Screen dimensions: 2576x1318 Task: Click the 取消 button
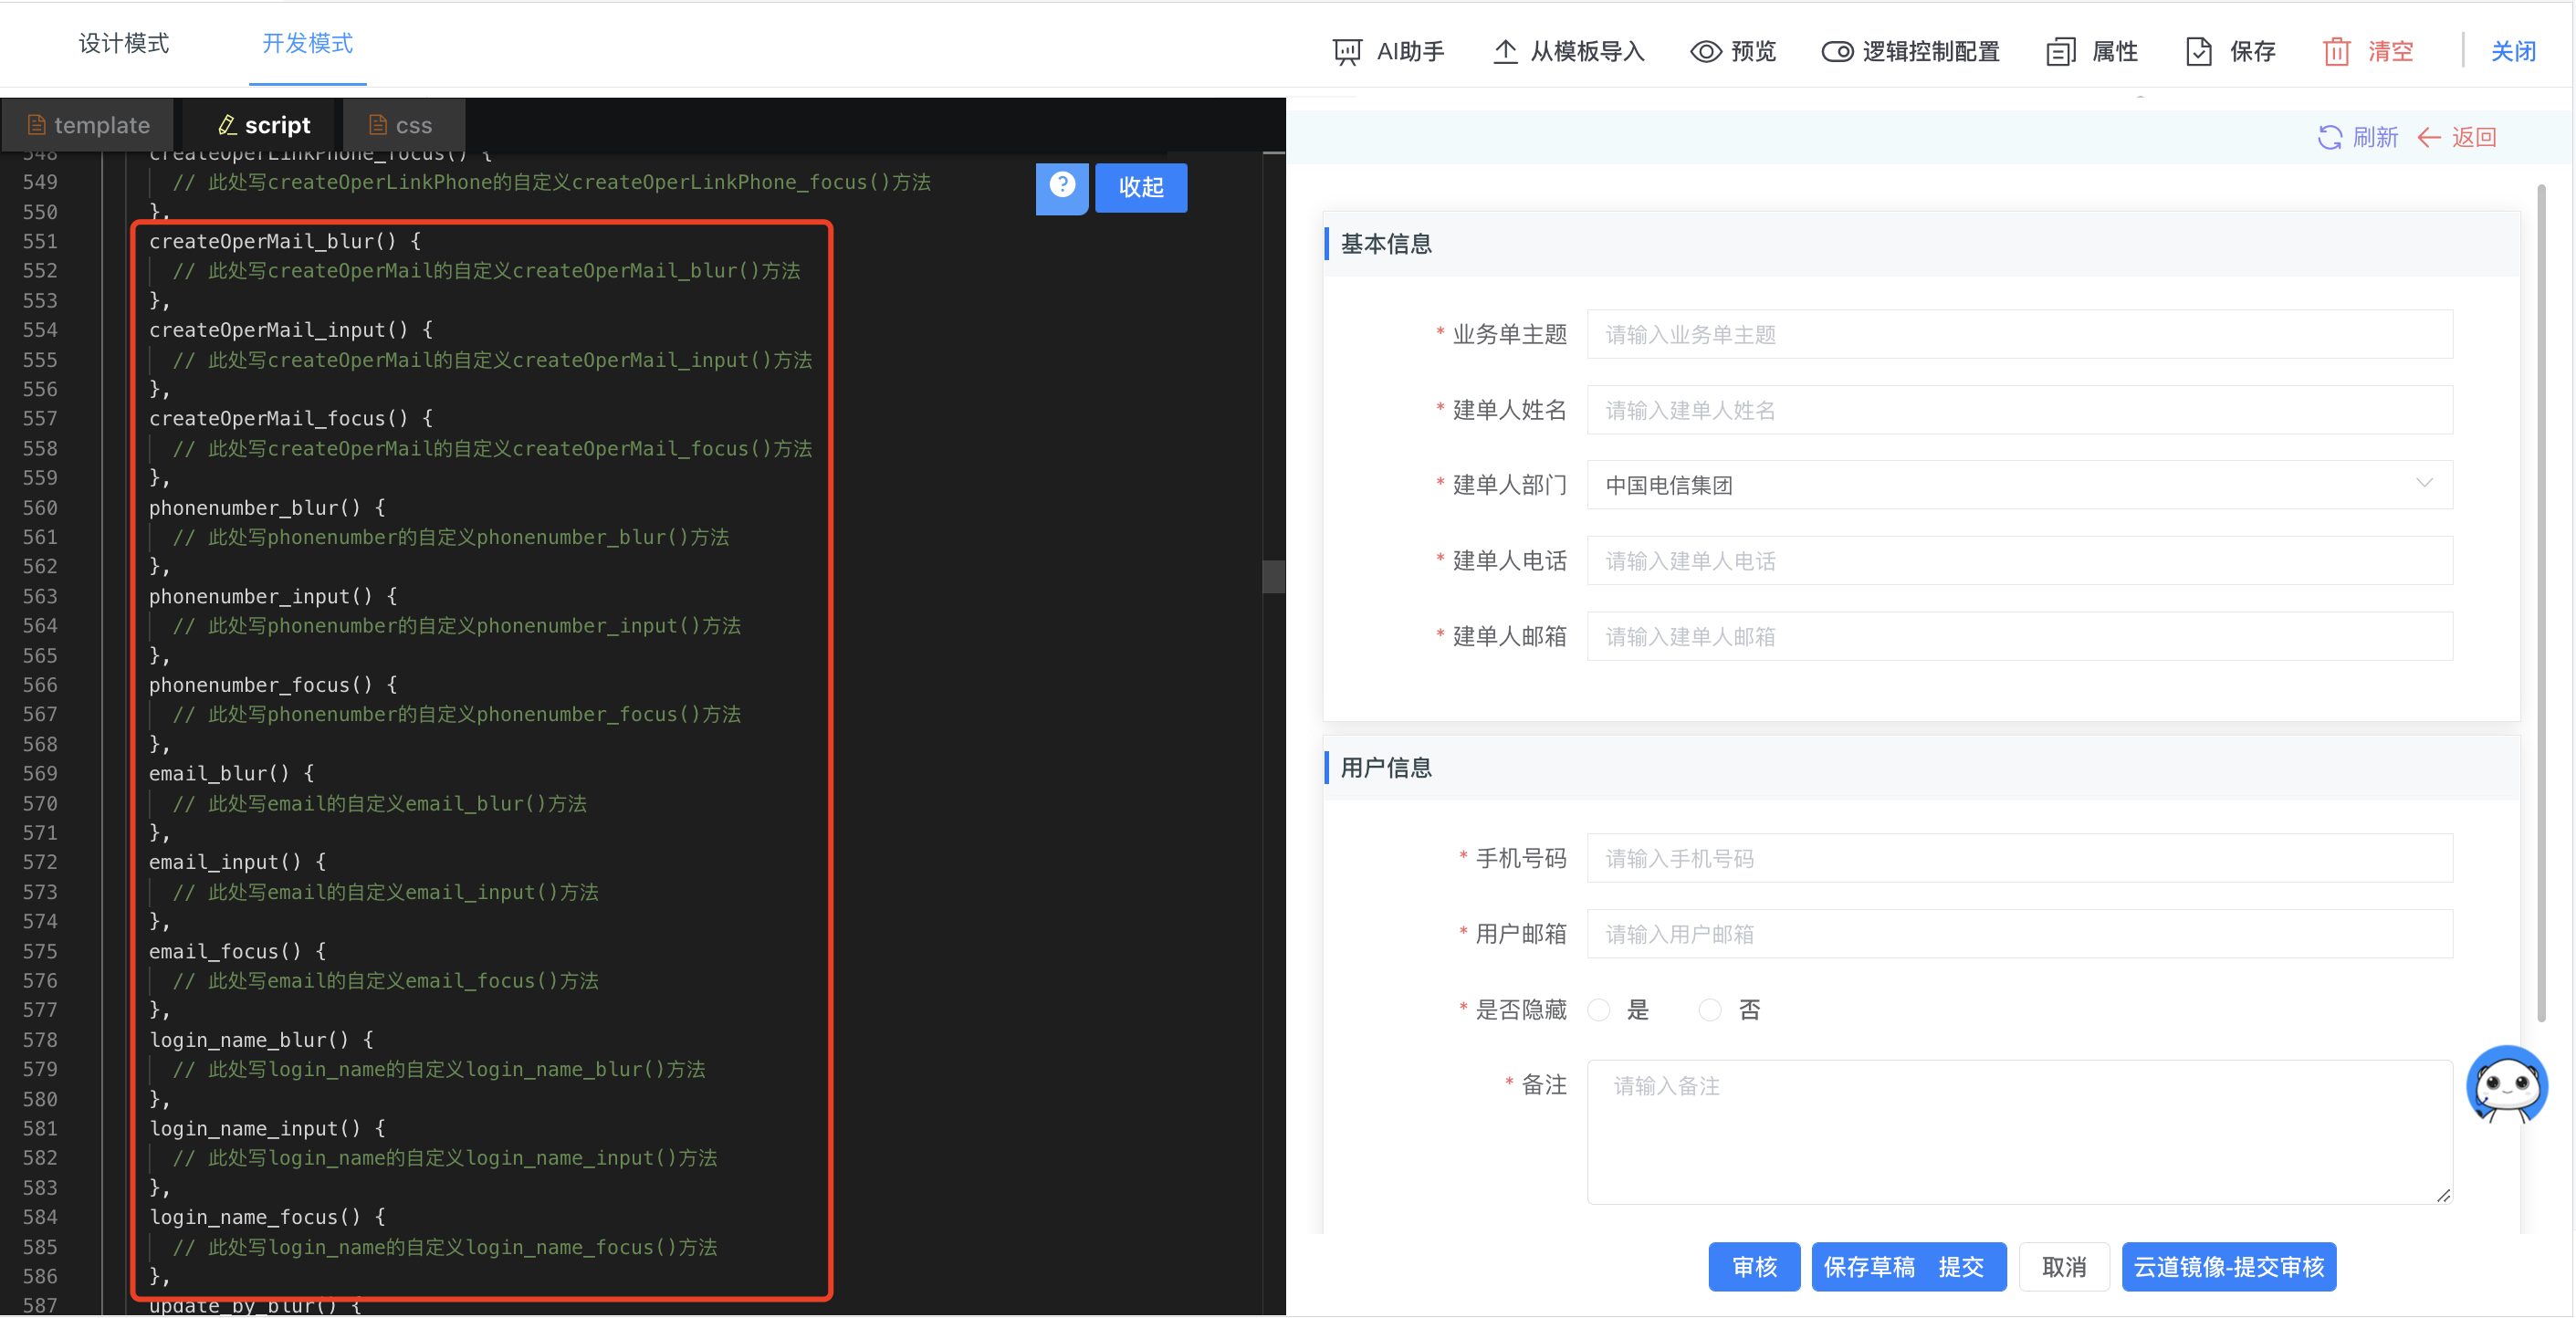[2064, 1267]
